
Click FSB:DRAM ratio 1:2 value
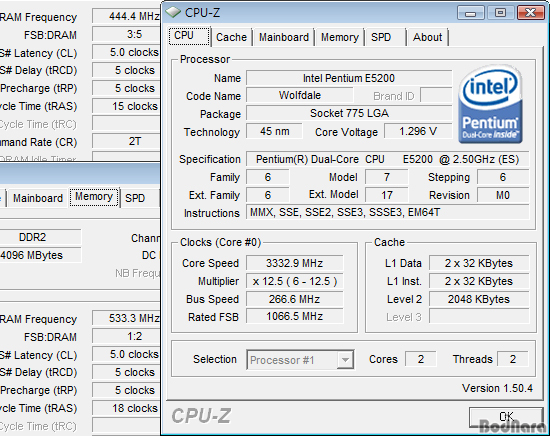coord(126,336)
